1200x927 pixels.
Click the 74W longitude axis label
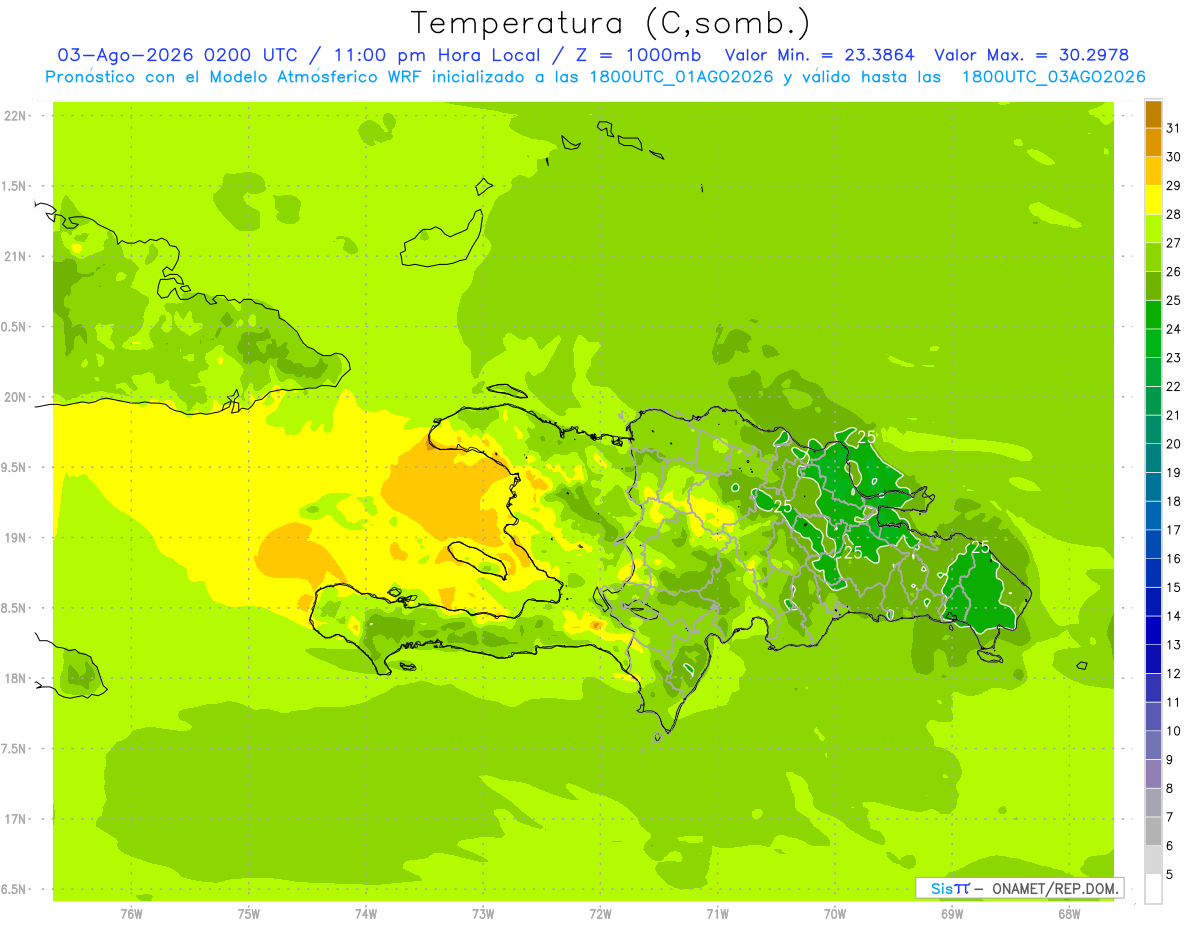366,913
